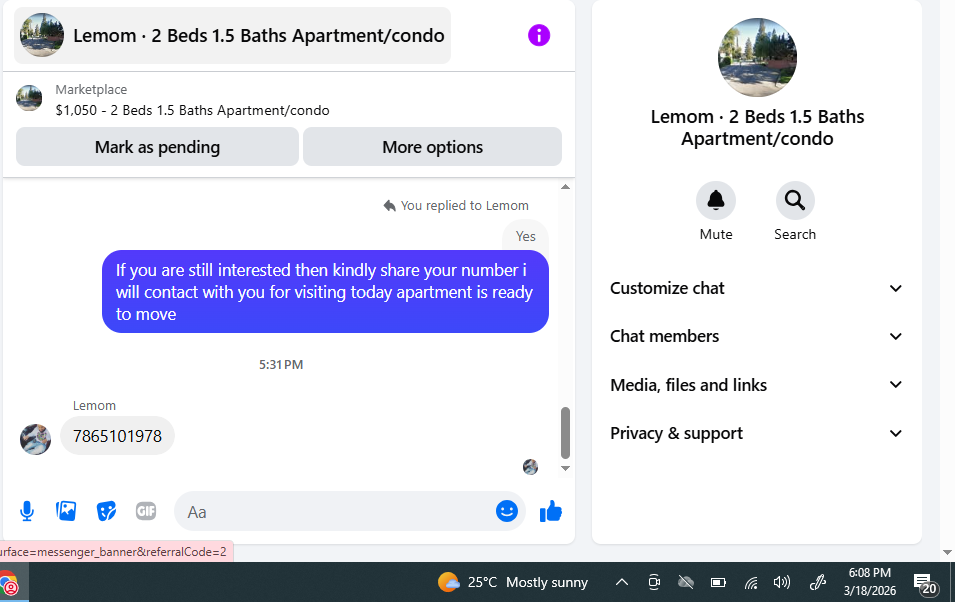Open the volume control in tray
This screenshot has width=955, height=602.
(782, 583)
